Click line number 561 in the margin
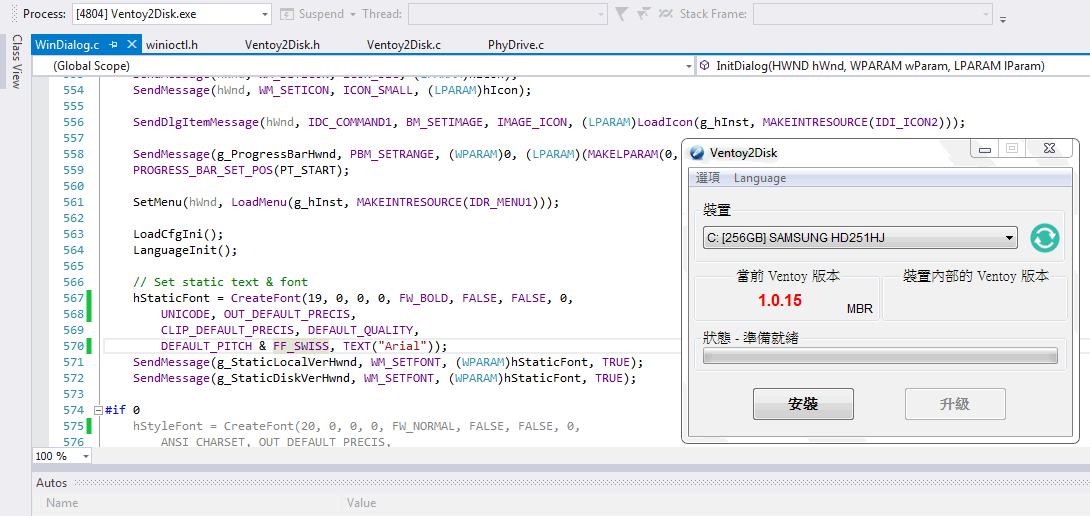This screenshot has height=516, width=1090. click(73, 202)
